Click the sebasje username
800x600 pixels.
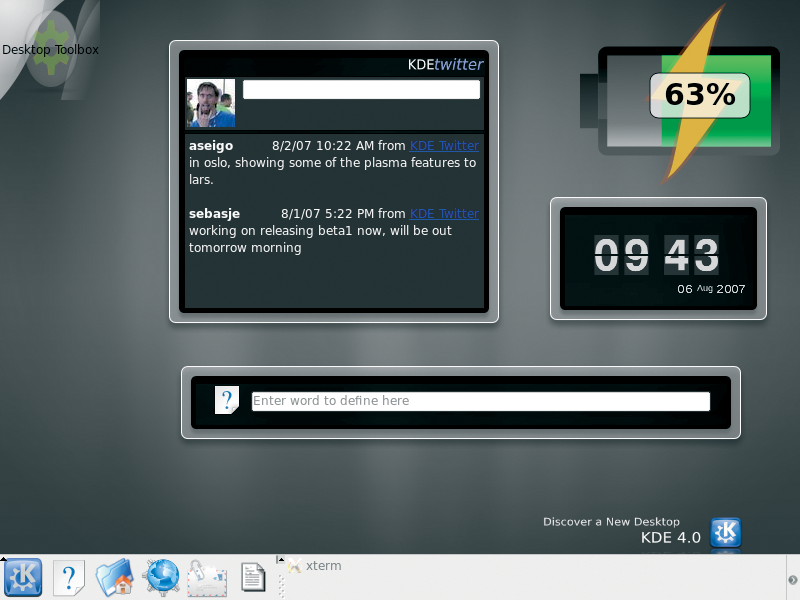(214, 214)
